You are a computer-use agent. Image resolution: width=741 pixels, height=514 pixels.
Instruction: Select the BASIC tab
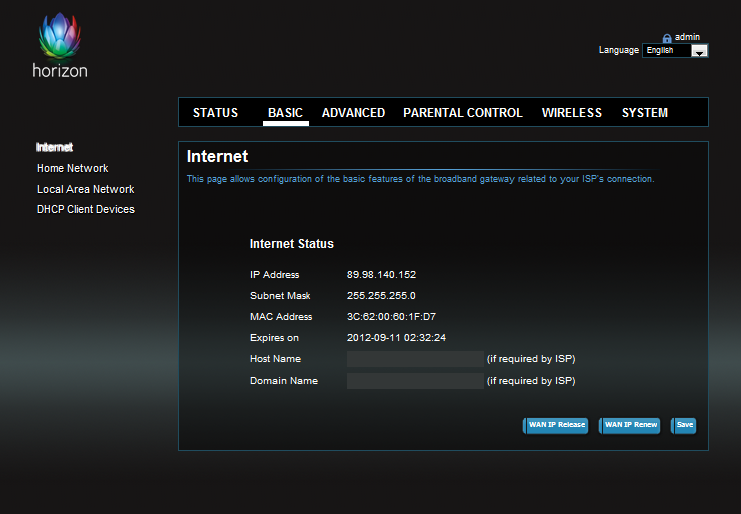point(285,113)
